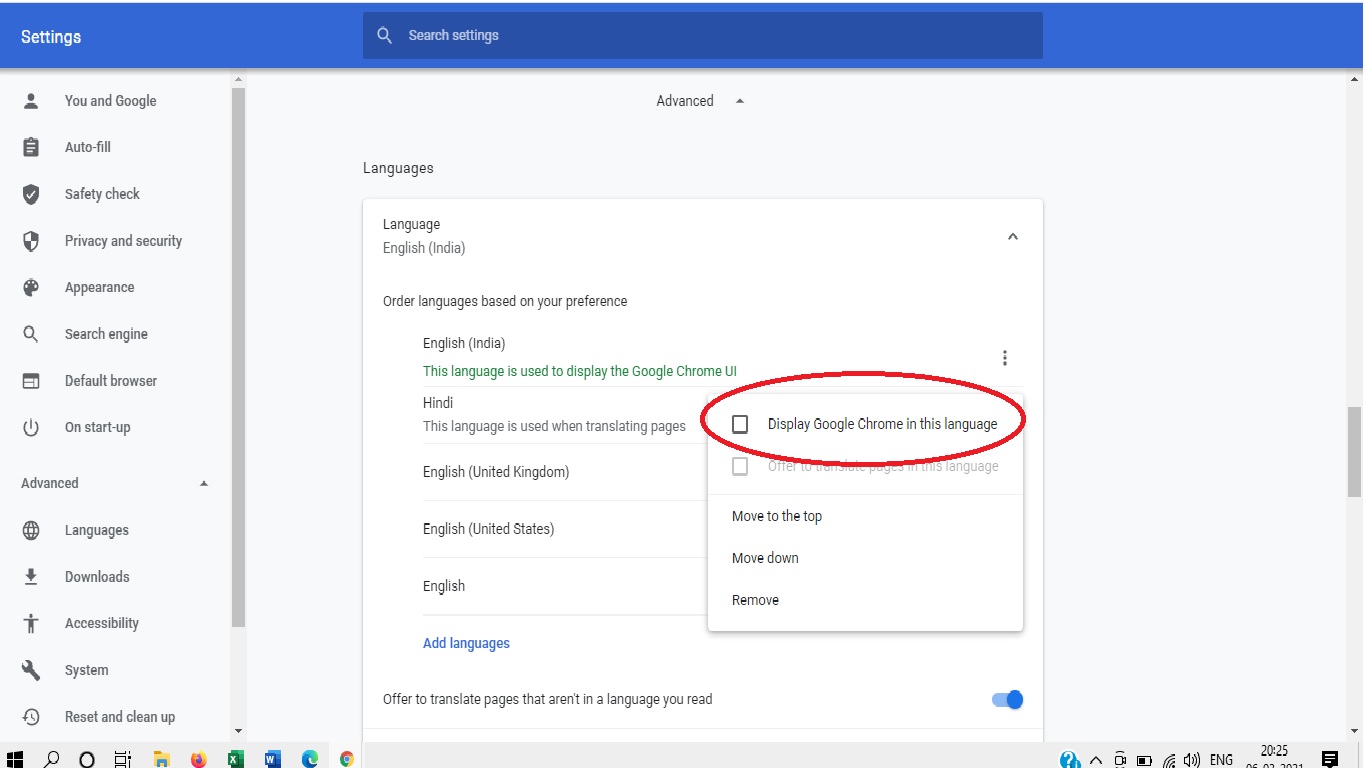Open Excel from the taskbar
1366x768 pixels.
click(x=235, y=759)
